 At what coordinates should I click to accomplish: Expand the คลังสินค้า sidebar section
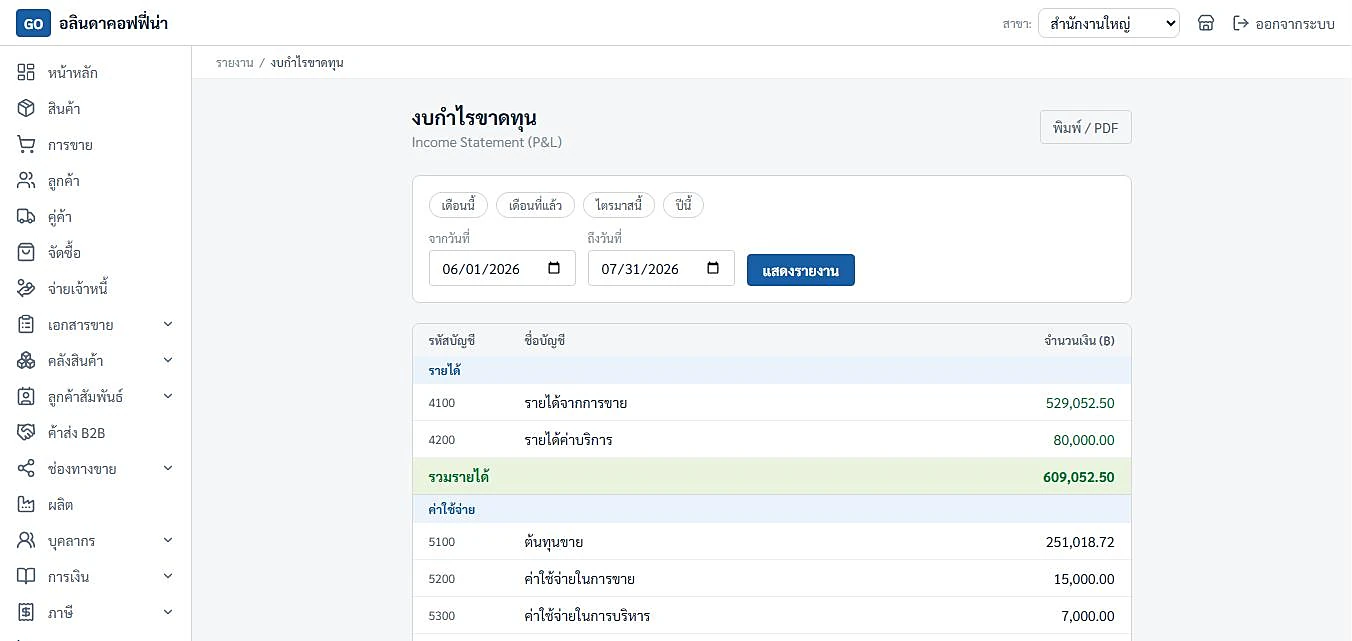point(168,361)
